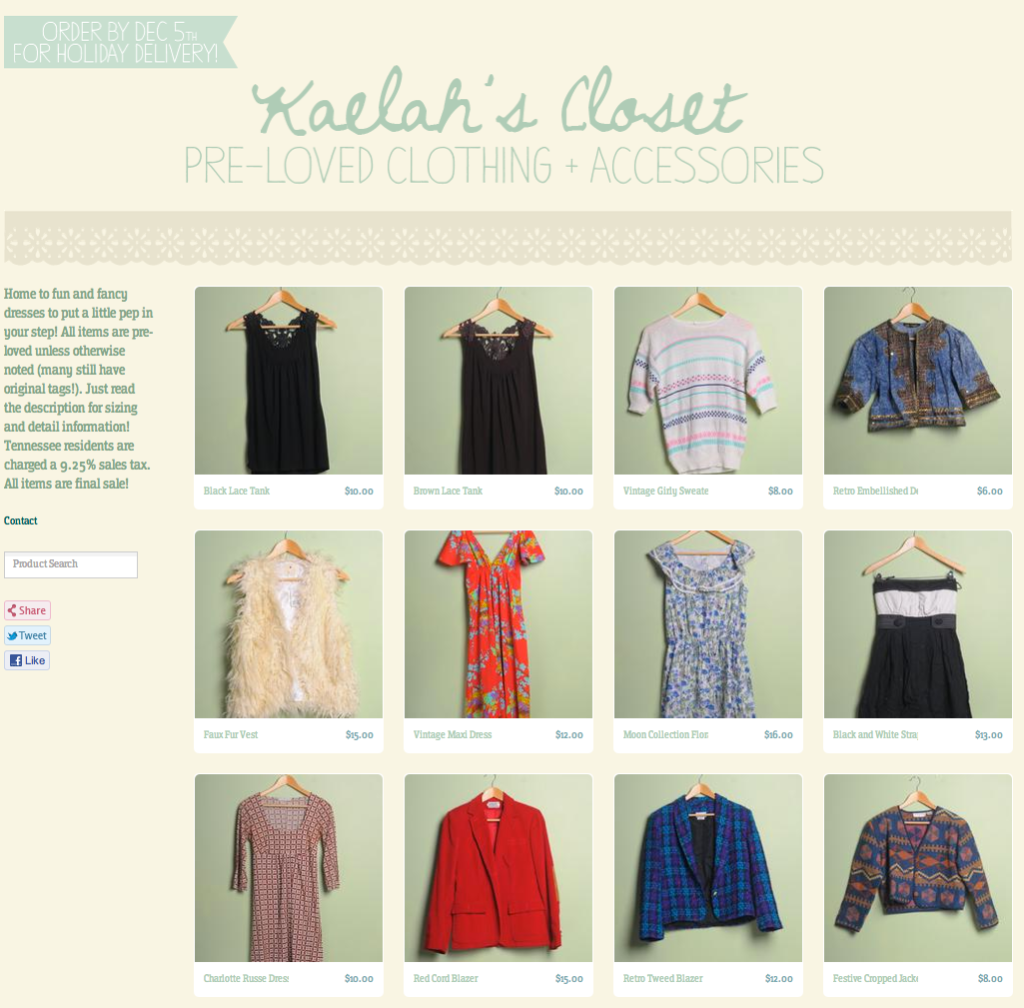Open the Moon Collection floral dress image
The height and width of the screenshot is (1008, 1024).
pyautogui.click(x=708, y=624)
